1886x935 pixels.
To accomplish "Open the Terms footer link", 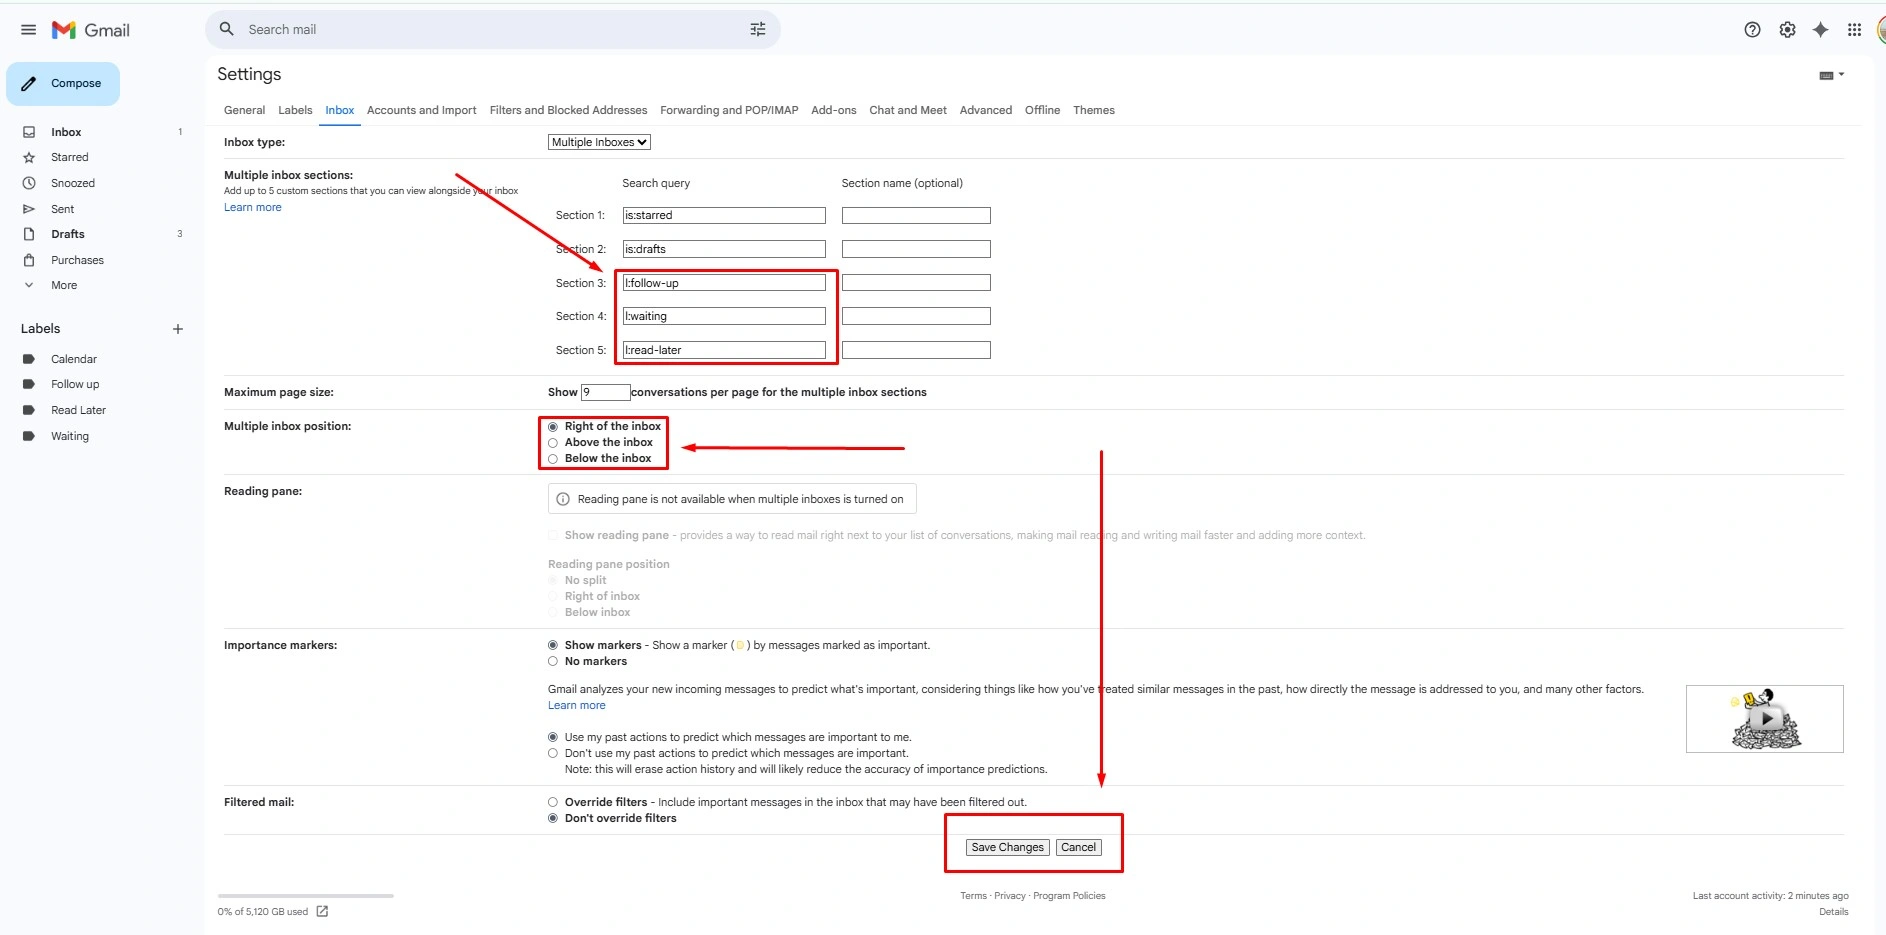I will 973,896.
